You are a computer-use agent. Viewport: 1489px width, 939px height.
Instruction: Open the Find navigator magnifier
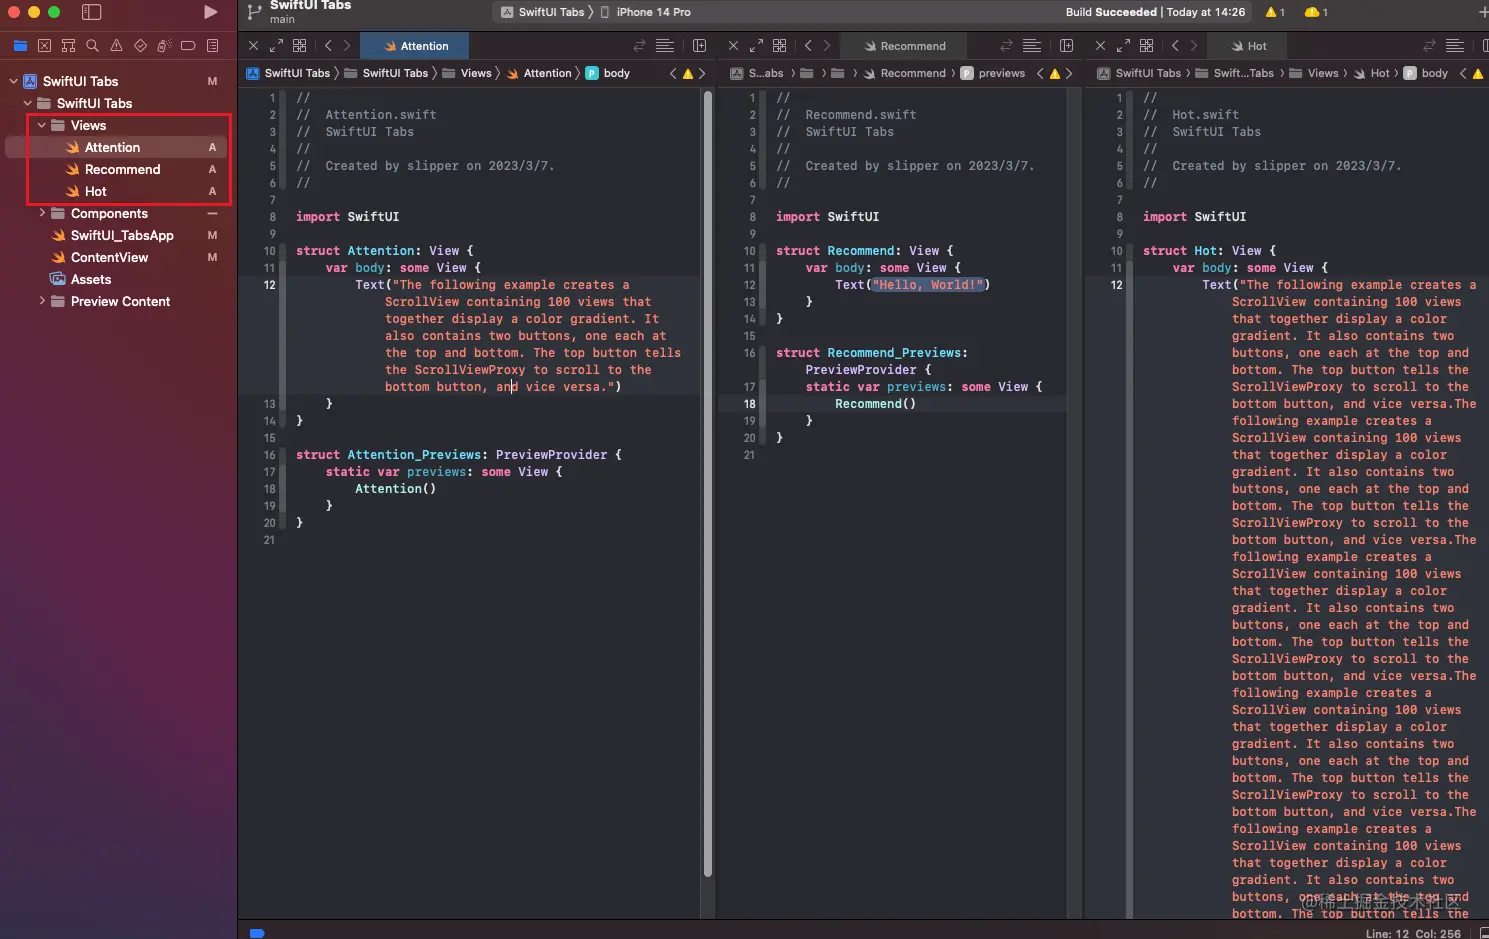click(92, 46)
